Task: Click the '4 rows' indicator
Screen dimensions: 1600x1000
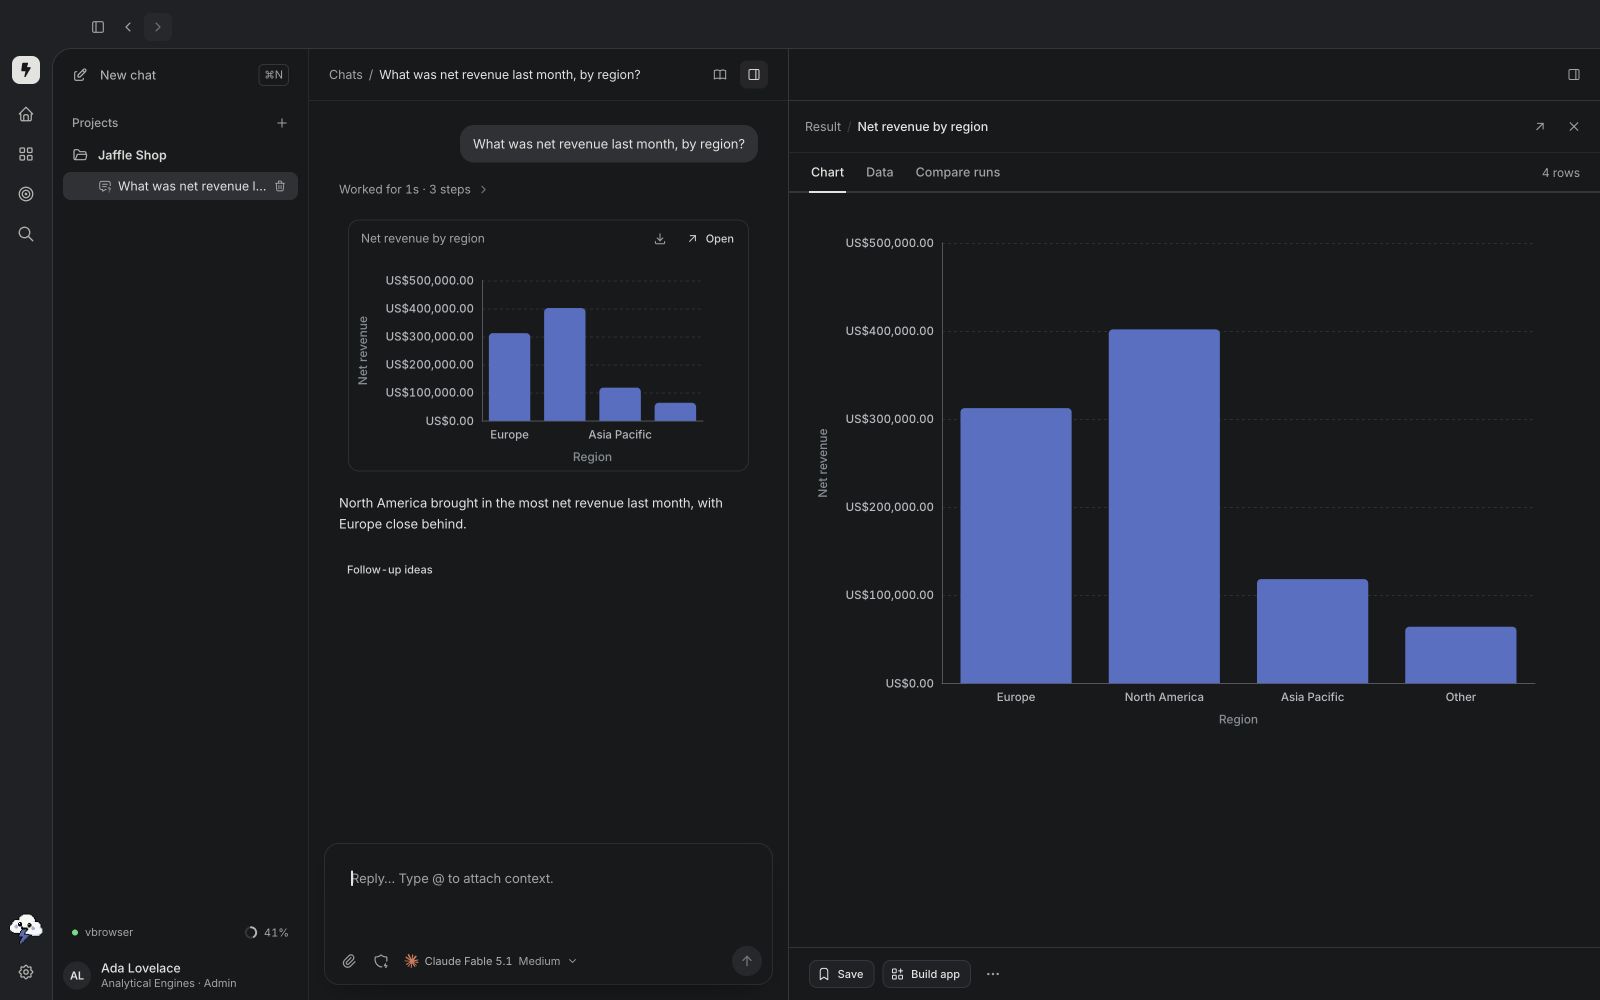Action: pyautogui.click(x=1561, y=173)
